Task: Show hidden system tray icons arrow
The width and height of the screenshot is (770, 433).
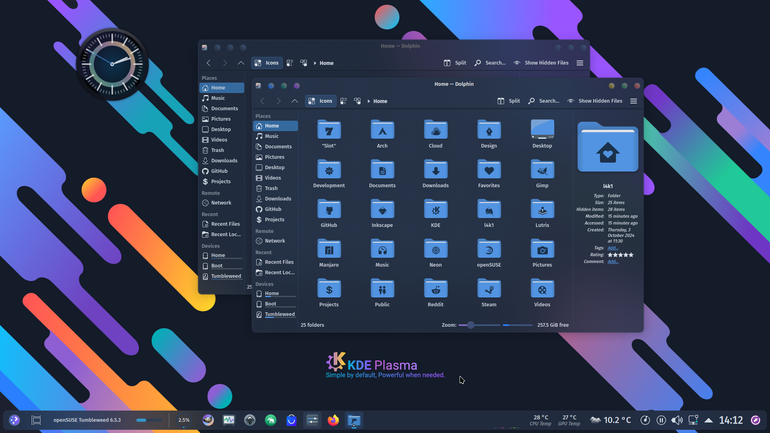Action: (709, 420)
